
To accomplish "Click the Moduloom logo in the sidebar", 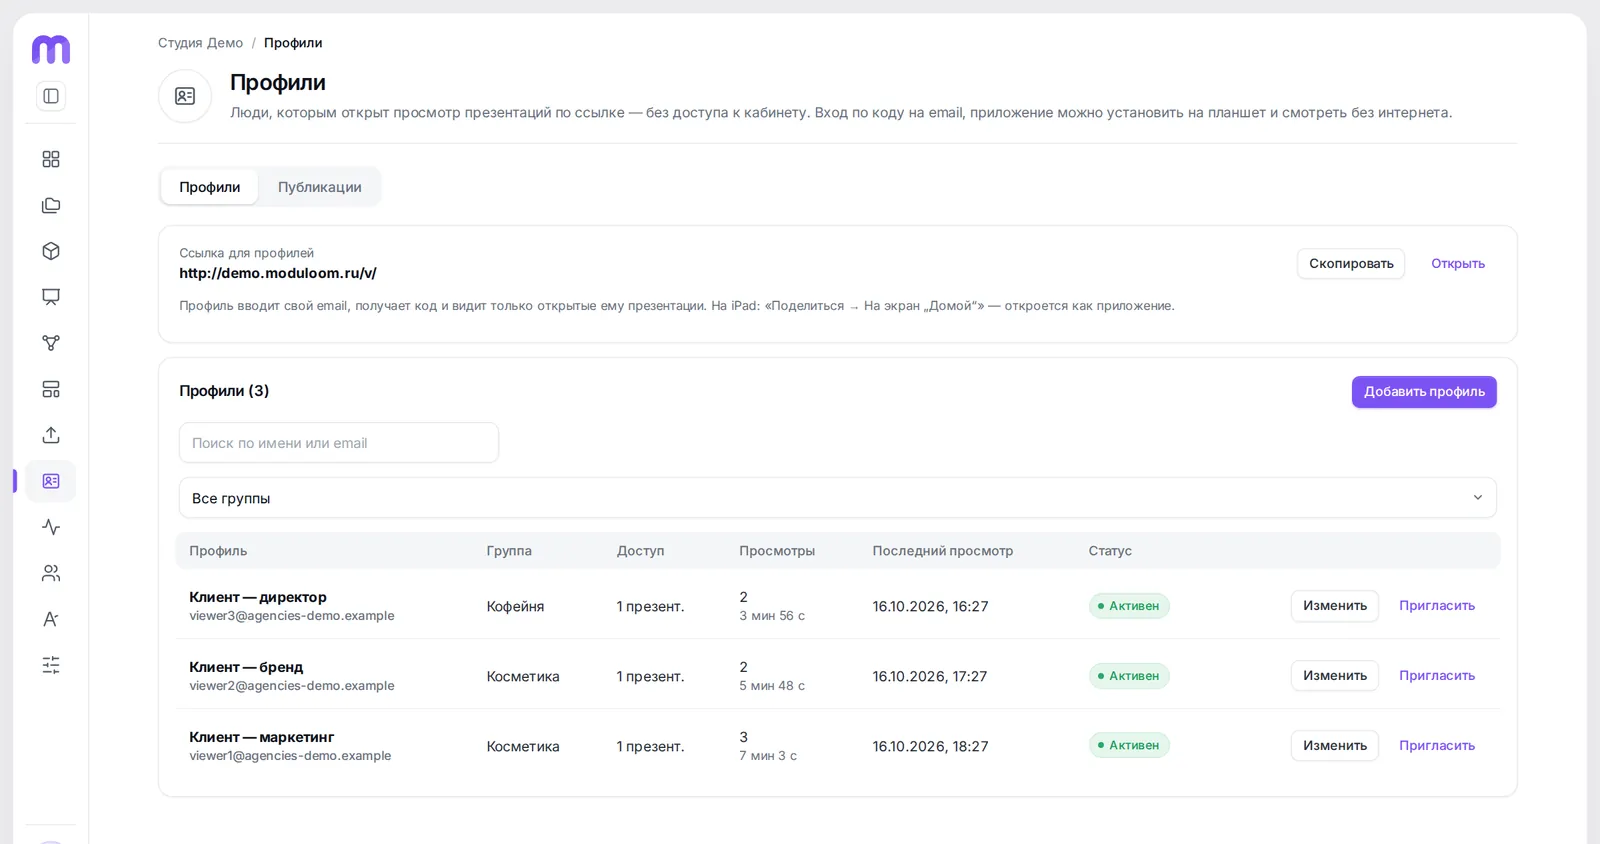I will pyautogui.click(x=51, y=49).
